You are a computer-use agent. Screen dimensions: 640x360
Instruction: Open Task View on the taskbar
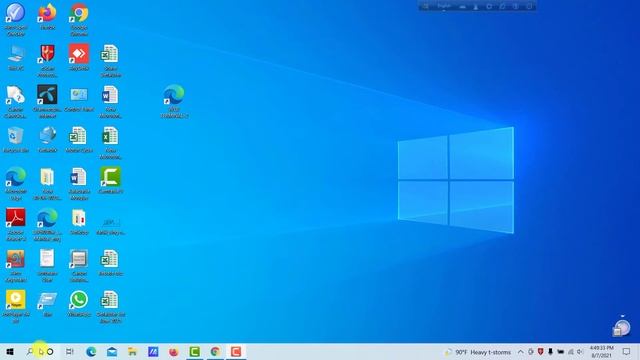70,351
